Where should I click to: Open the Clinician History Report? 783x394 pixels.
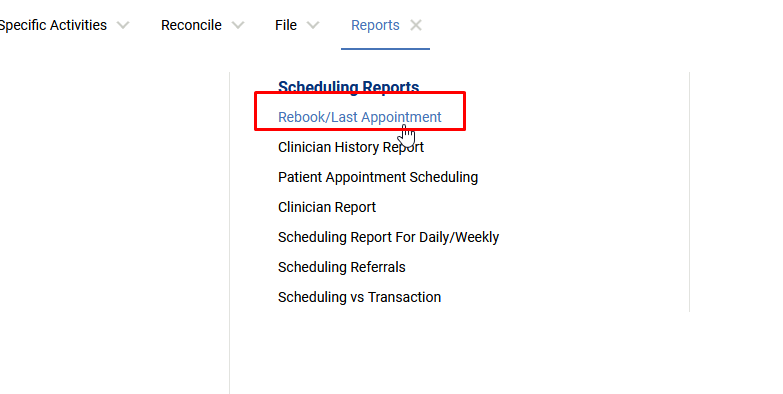tap(351, 147)
